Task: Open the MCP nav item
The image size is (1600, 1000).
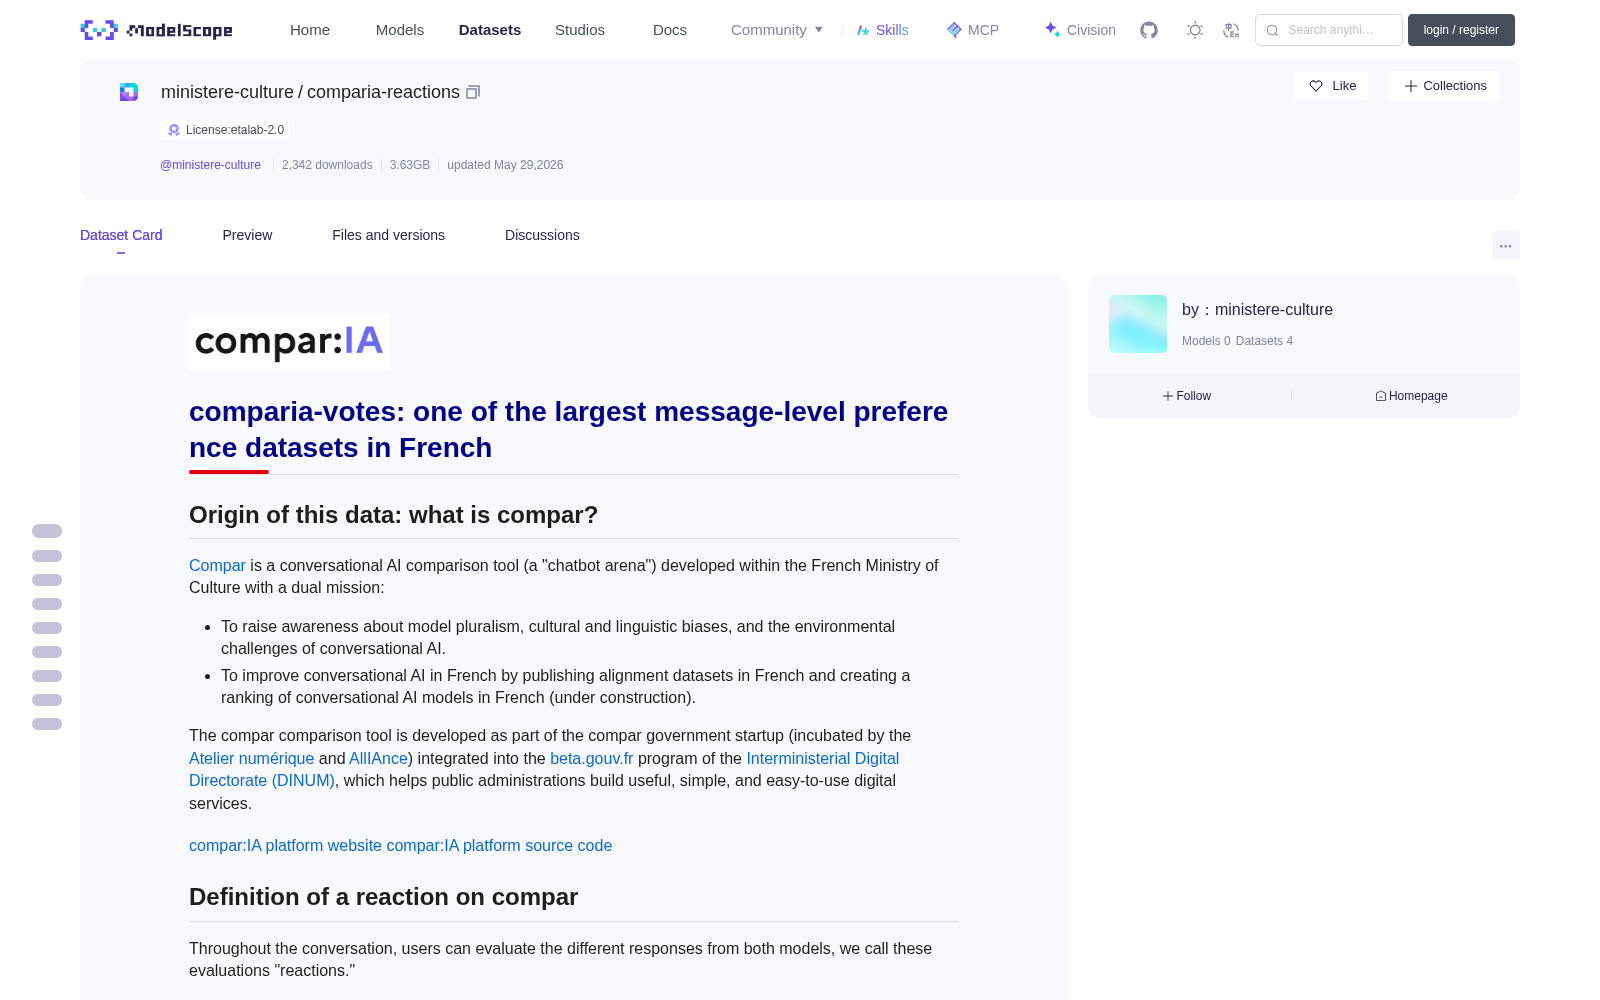Action: click(972, 30)
